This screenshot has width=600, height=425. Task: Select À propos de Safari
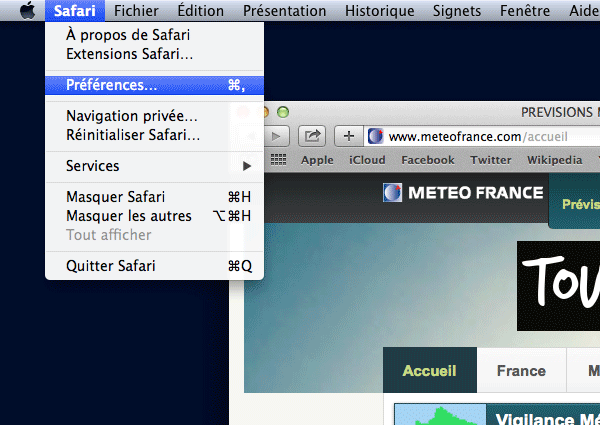(x=154, y=35)
